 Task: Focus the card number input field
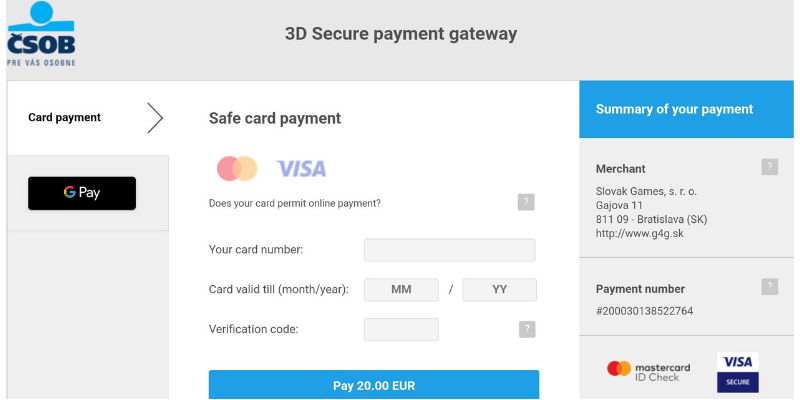pyautogui.click(x=449, y=250)
